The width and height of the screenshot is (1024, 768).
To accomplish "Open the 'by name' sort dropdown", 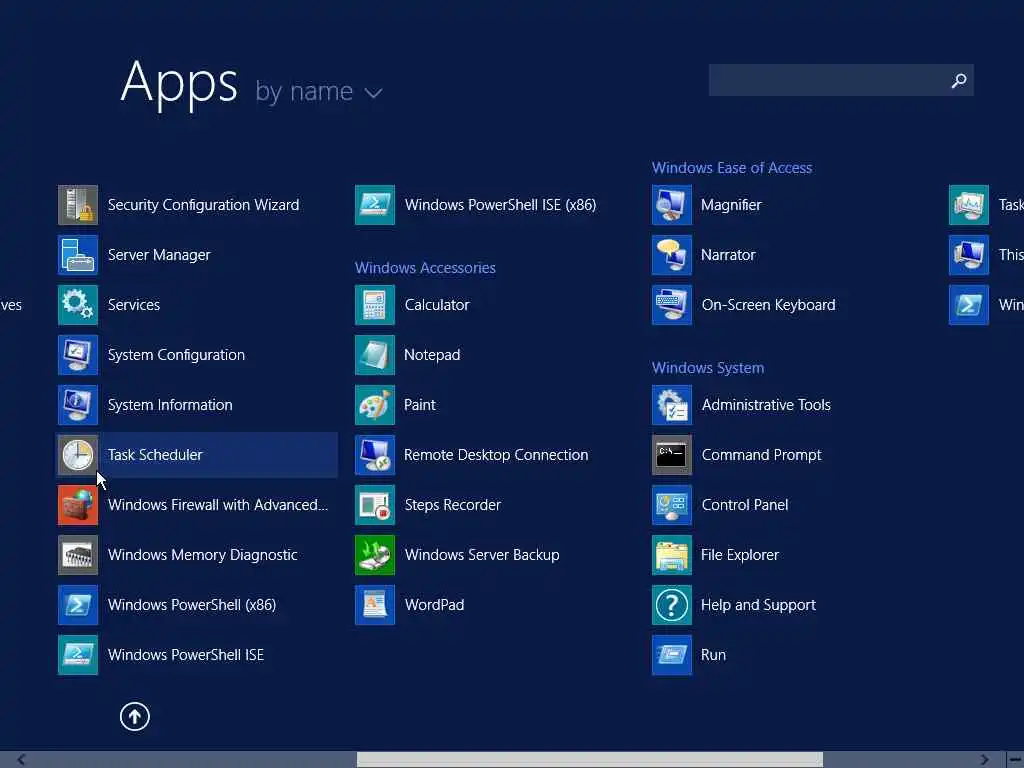I will click(319, 91).
